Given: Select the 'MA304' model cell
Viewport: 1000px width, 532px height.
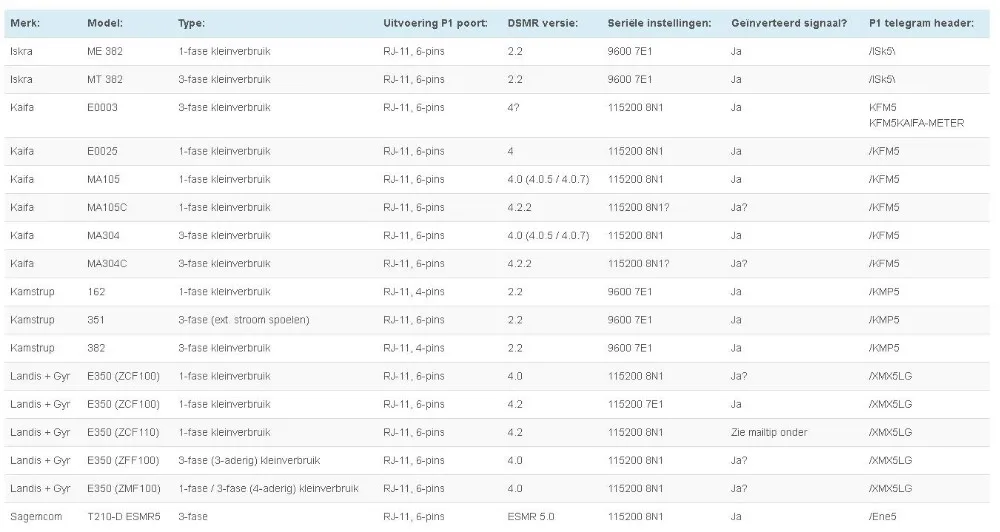Looking at the screenshot, I should tap(103, 236).
